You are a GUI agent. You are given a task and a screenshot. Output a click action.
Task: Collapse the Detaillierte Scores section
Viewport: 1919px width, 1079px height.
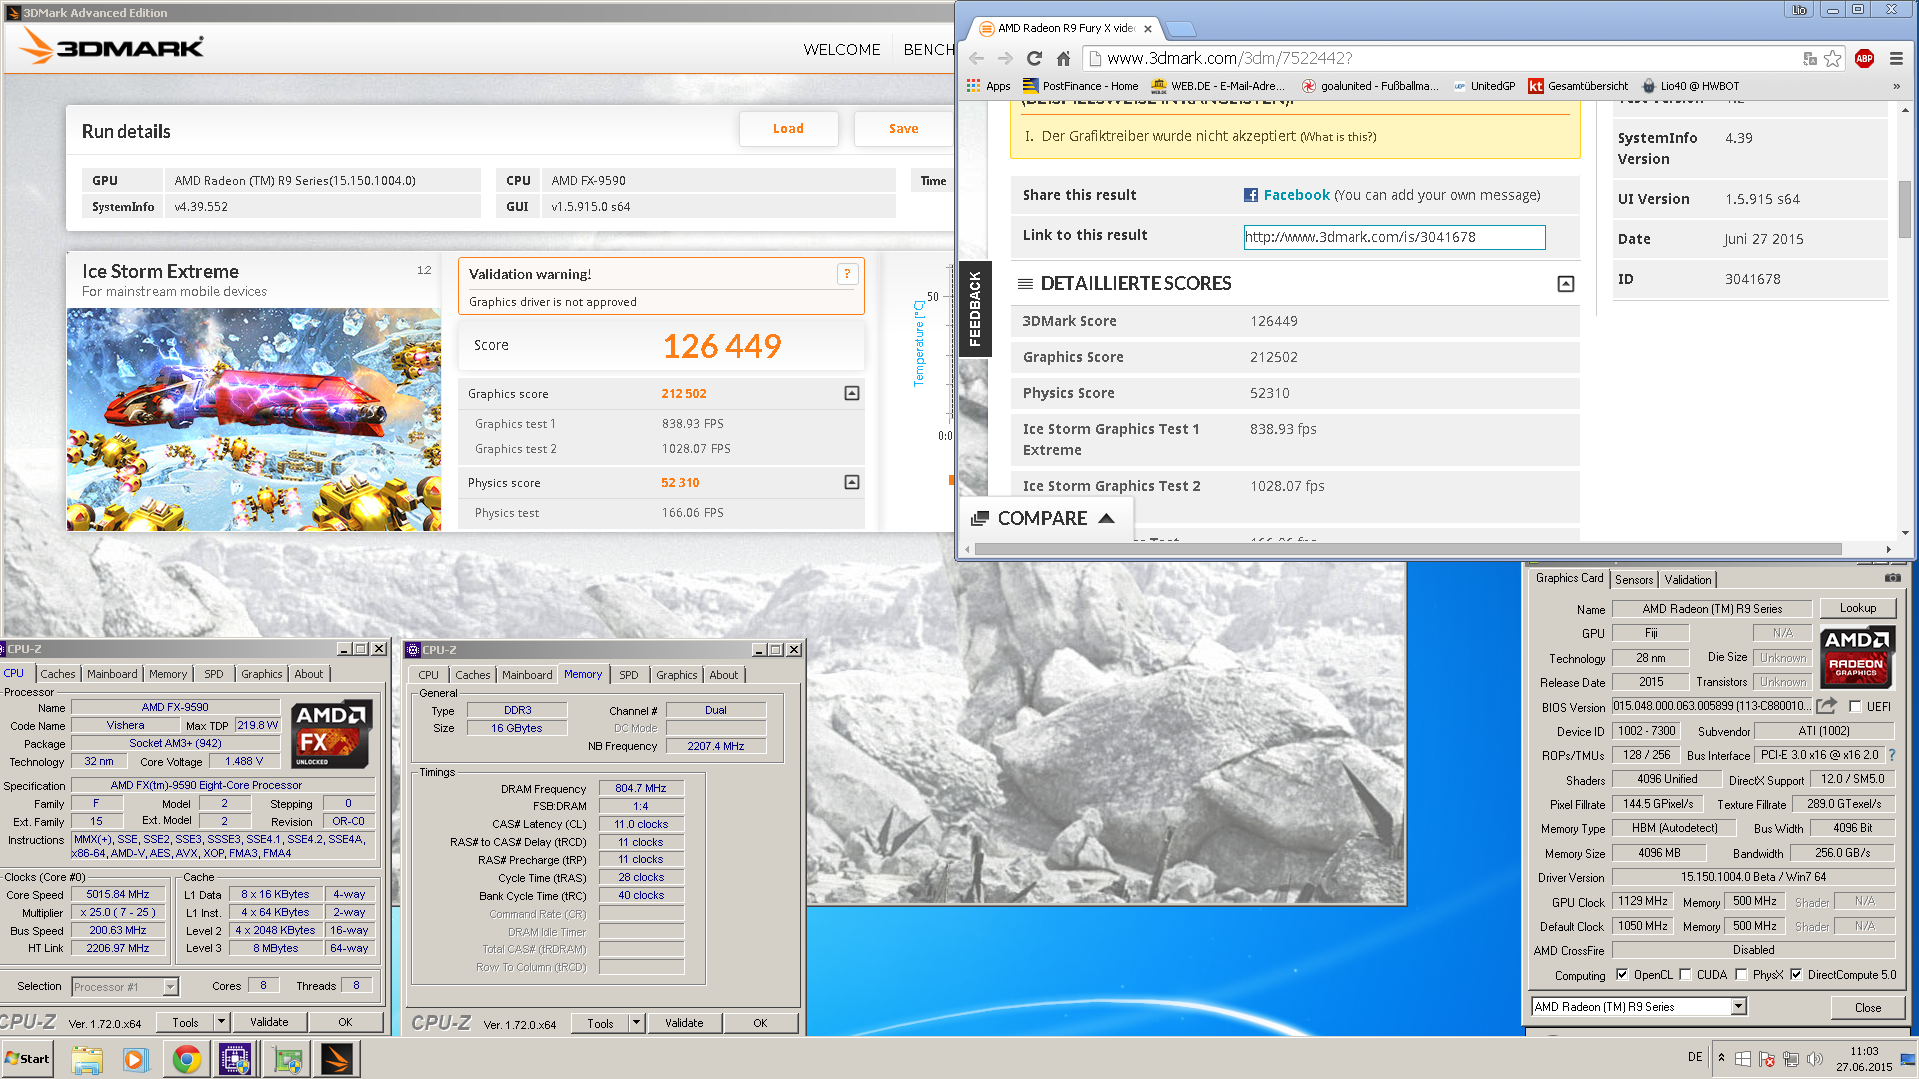click(1566, 284)
